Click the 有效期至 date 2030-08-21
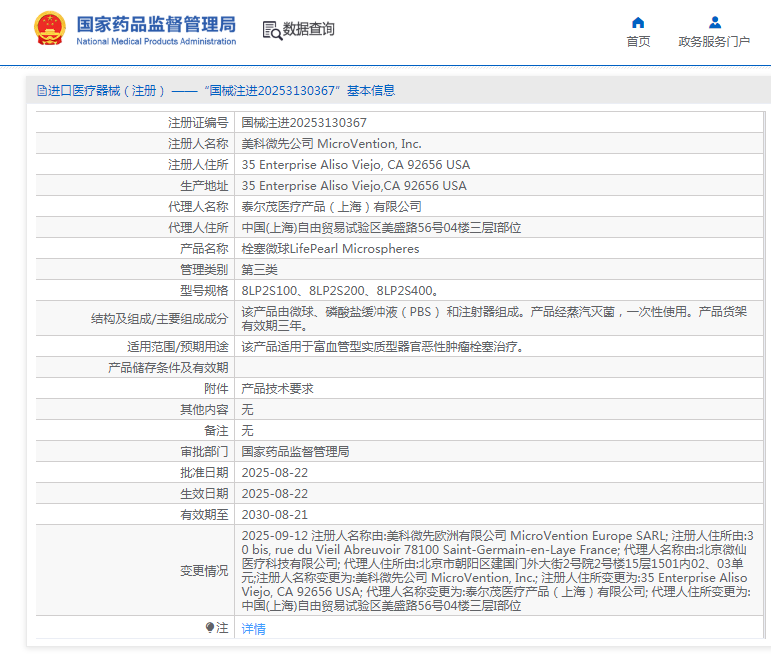Viewport: 771px width, 657px height. pos(275,514)
